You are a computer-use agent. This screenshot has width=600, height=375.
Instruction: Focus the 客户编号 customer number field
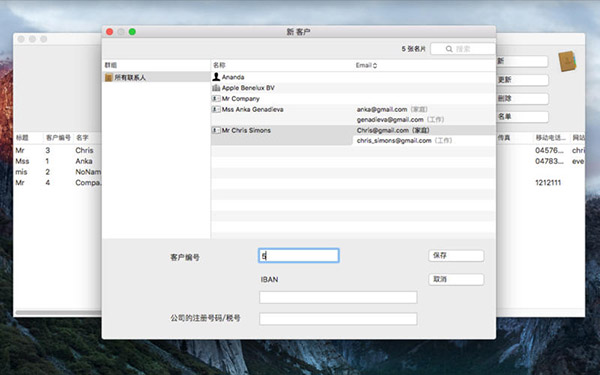point(299,256)
